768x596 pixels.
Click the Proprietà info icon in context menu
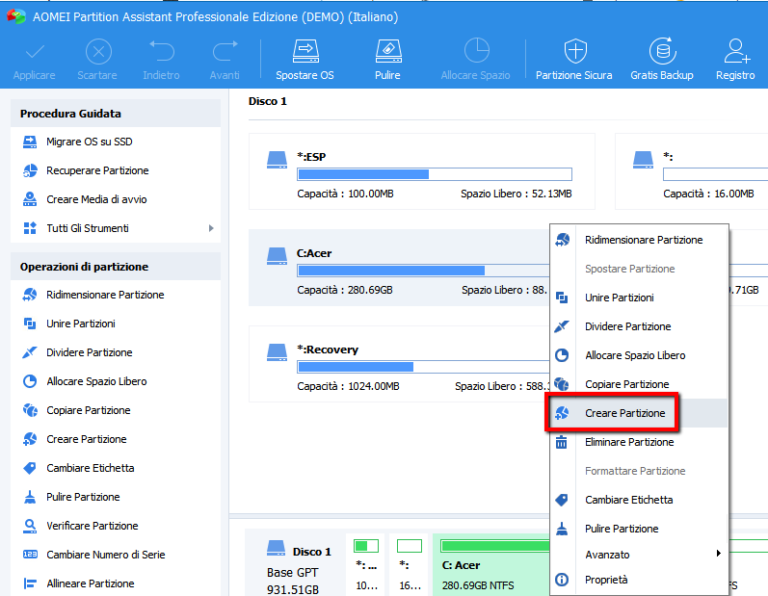click(x=562, y=580)
